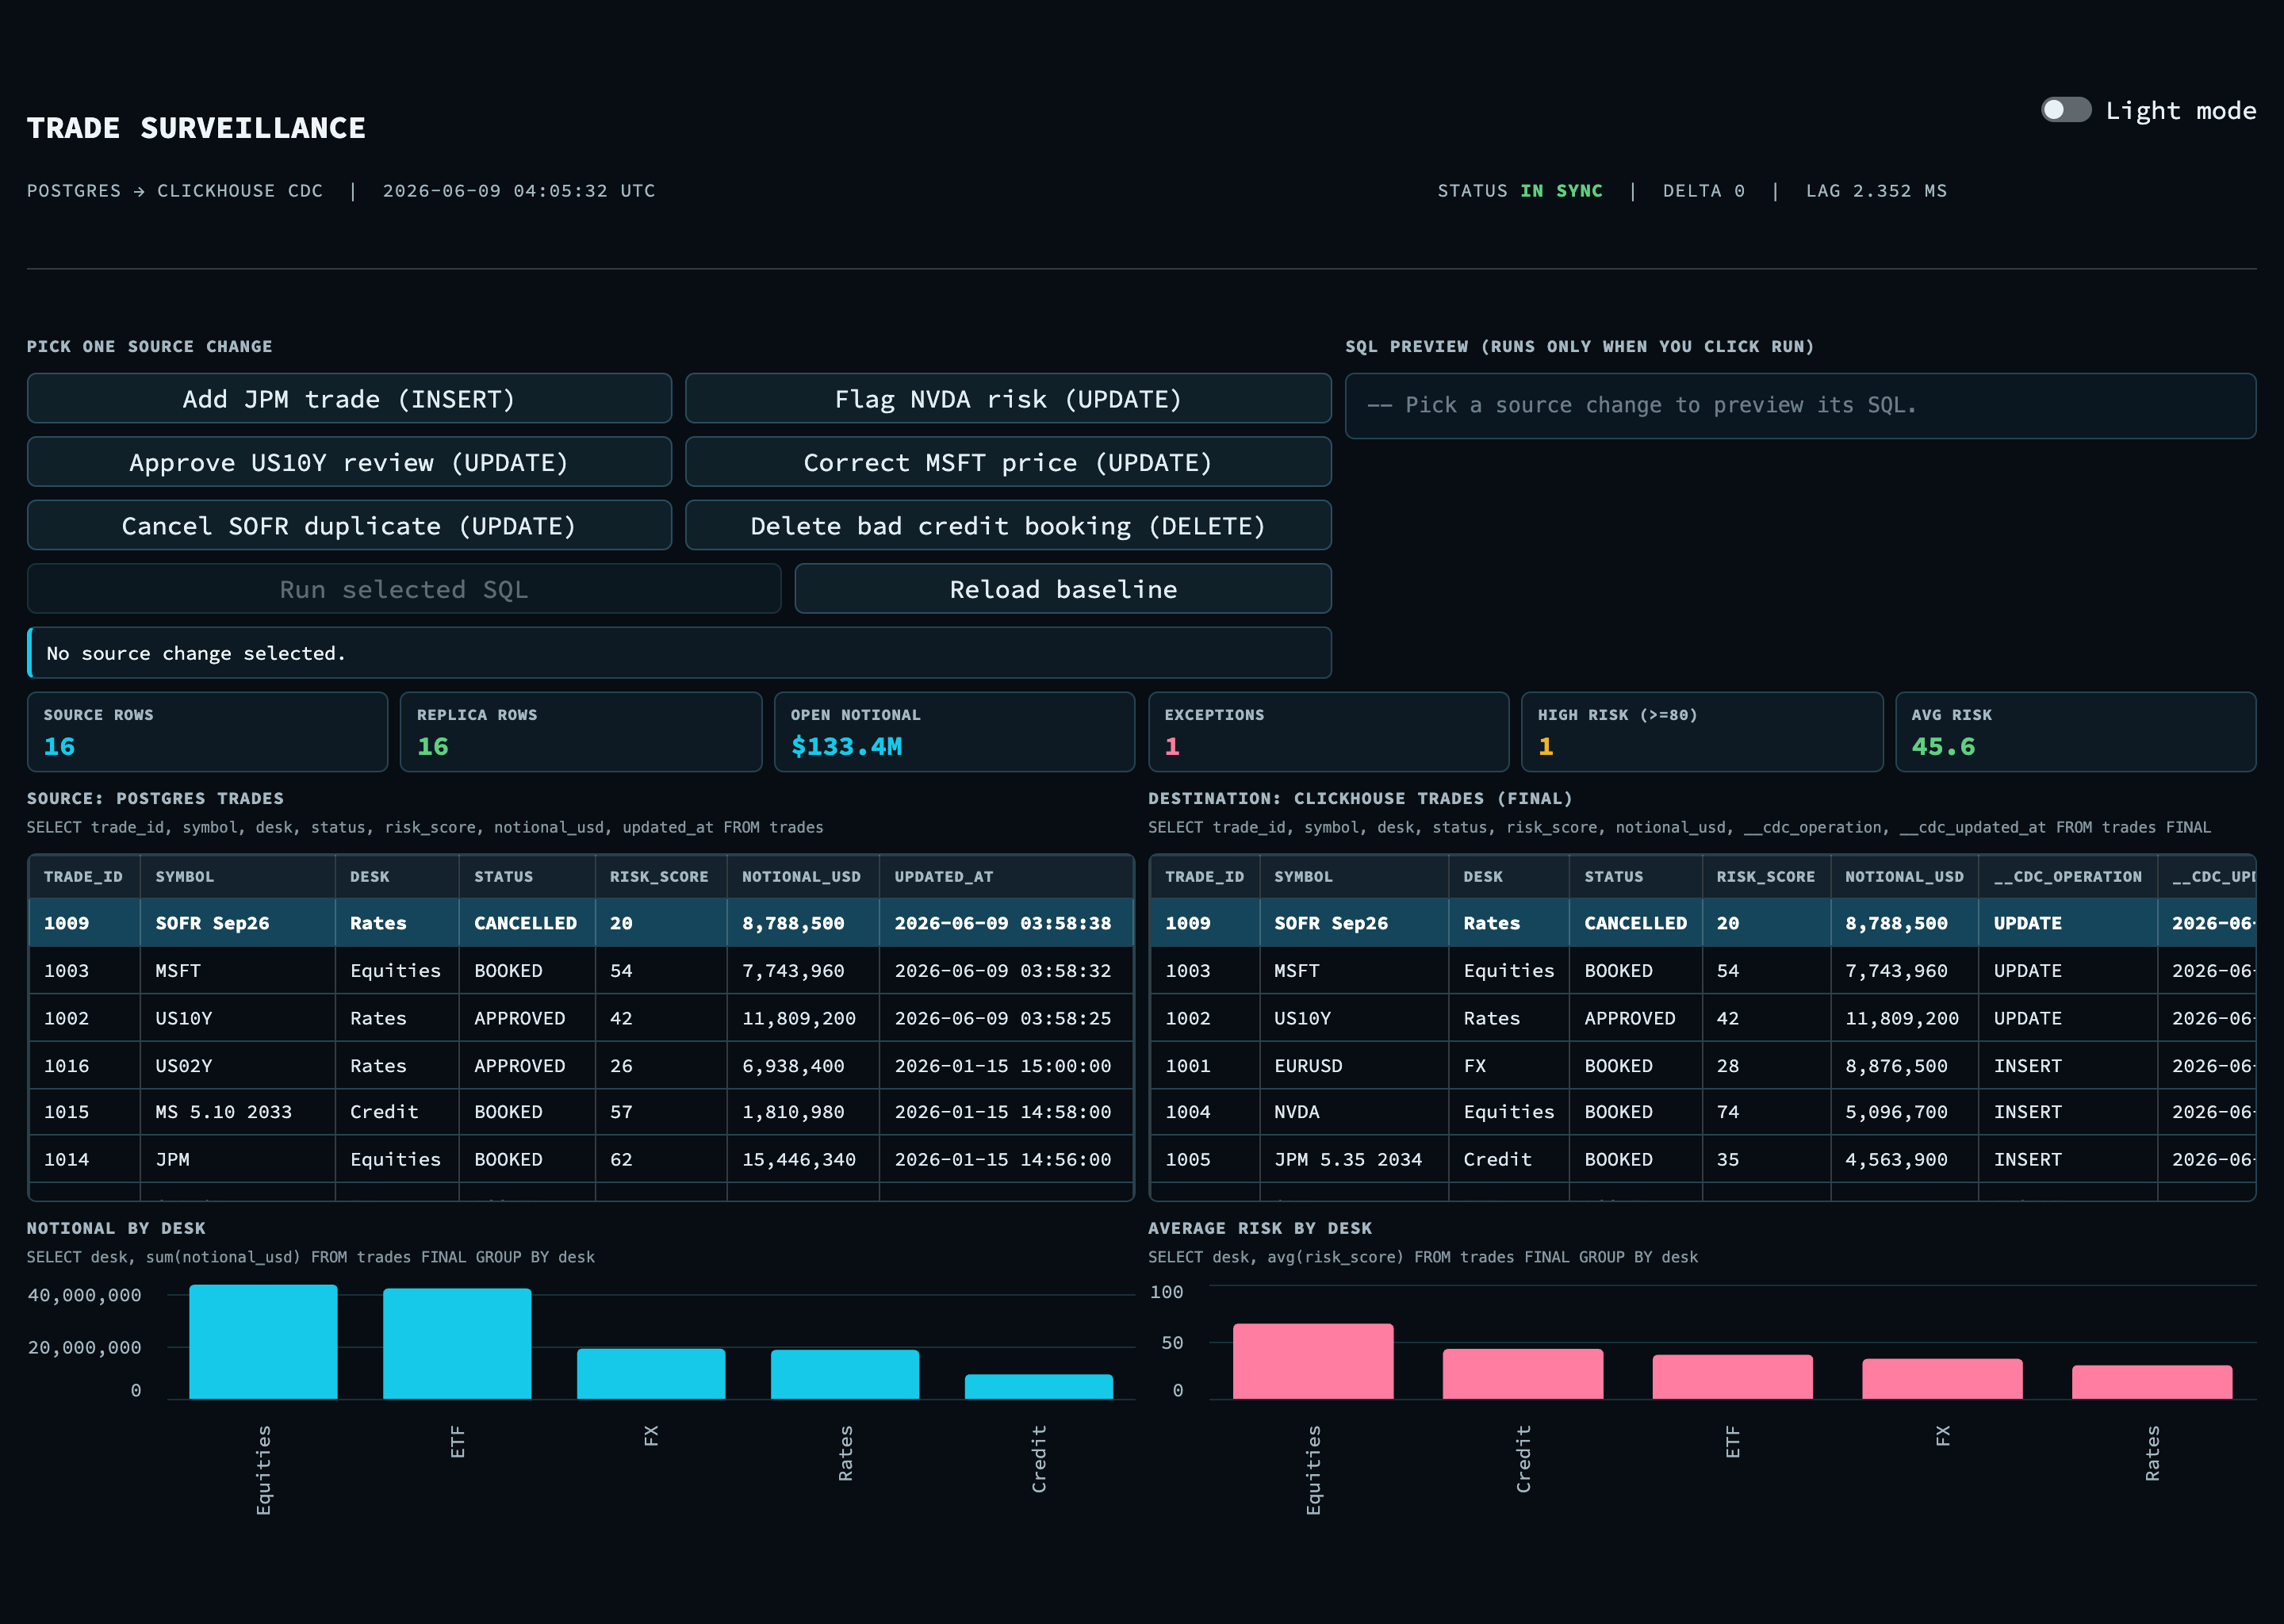
Task: Click ETF bar in Average Risk chart
Action: (1732, 1377)
